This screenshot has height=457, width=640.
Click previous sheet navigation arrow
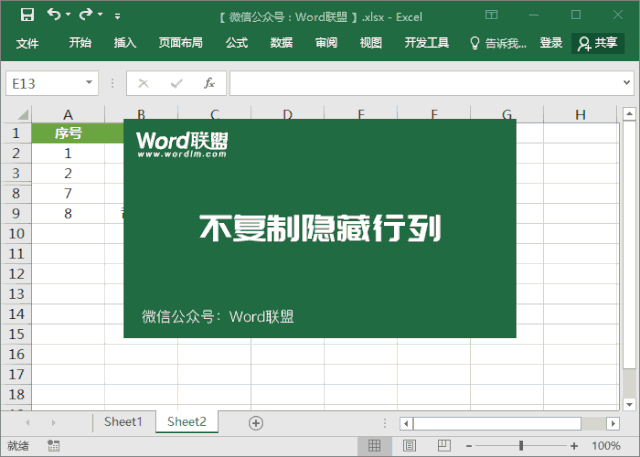pos(27,423)
